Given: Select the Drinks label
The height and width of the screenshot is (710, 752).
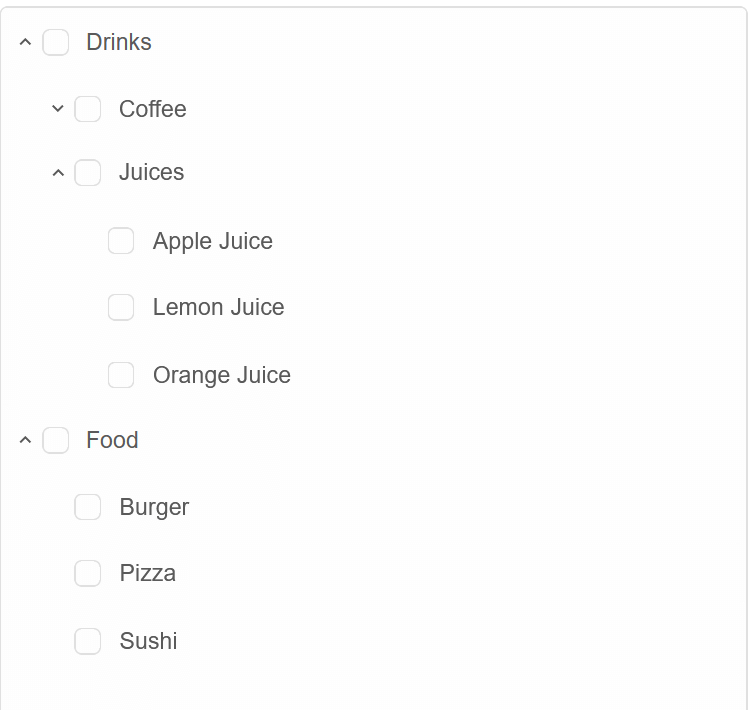Looking at the screenshot, I should click(x=119, y=42).
